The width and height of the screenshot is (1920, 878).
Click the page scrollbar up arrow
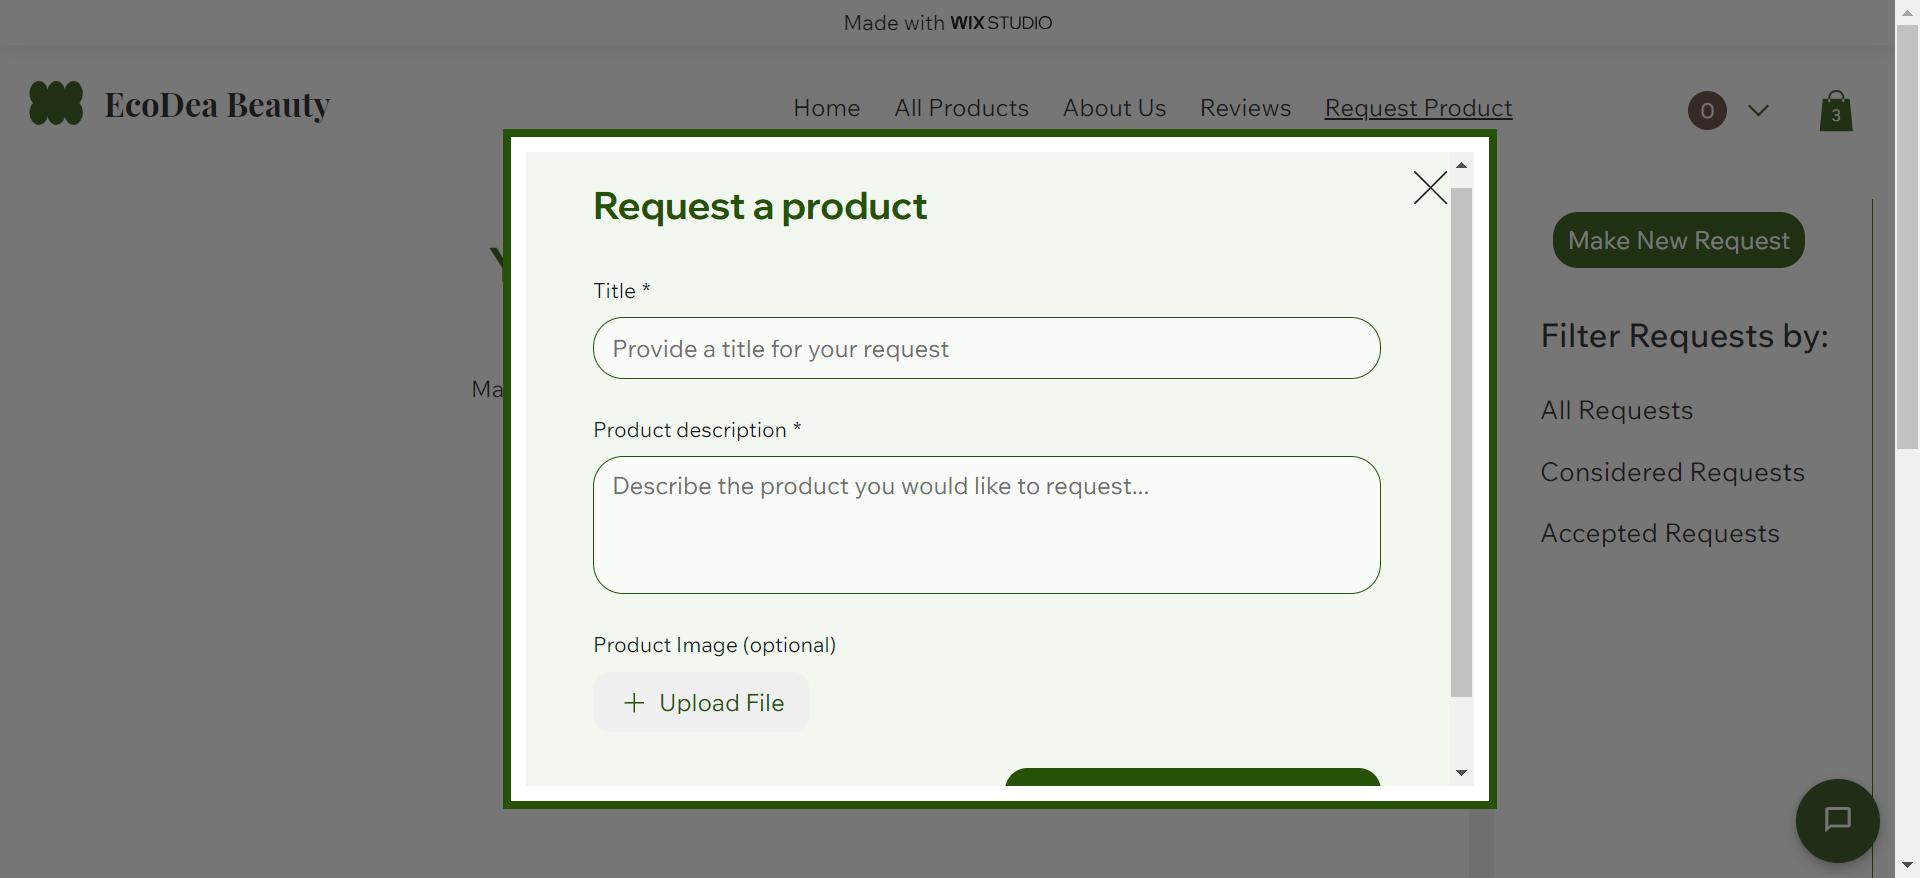pyautogui.click(x=1906, y=12)
